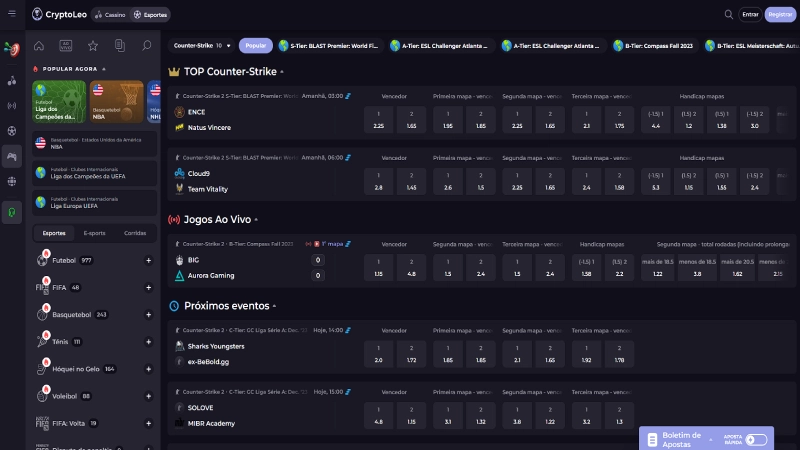Collapse the TOP Counter-Strike section
The width and height of the screenshot is (800, 450).
[282, 72]
